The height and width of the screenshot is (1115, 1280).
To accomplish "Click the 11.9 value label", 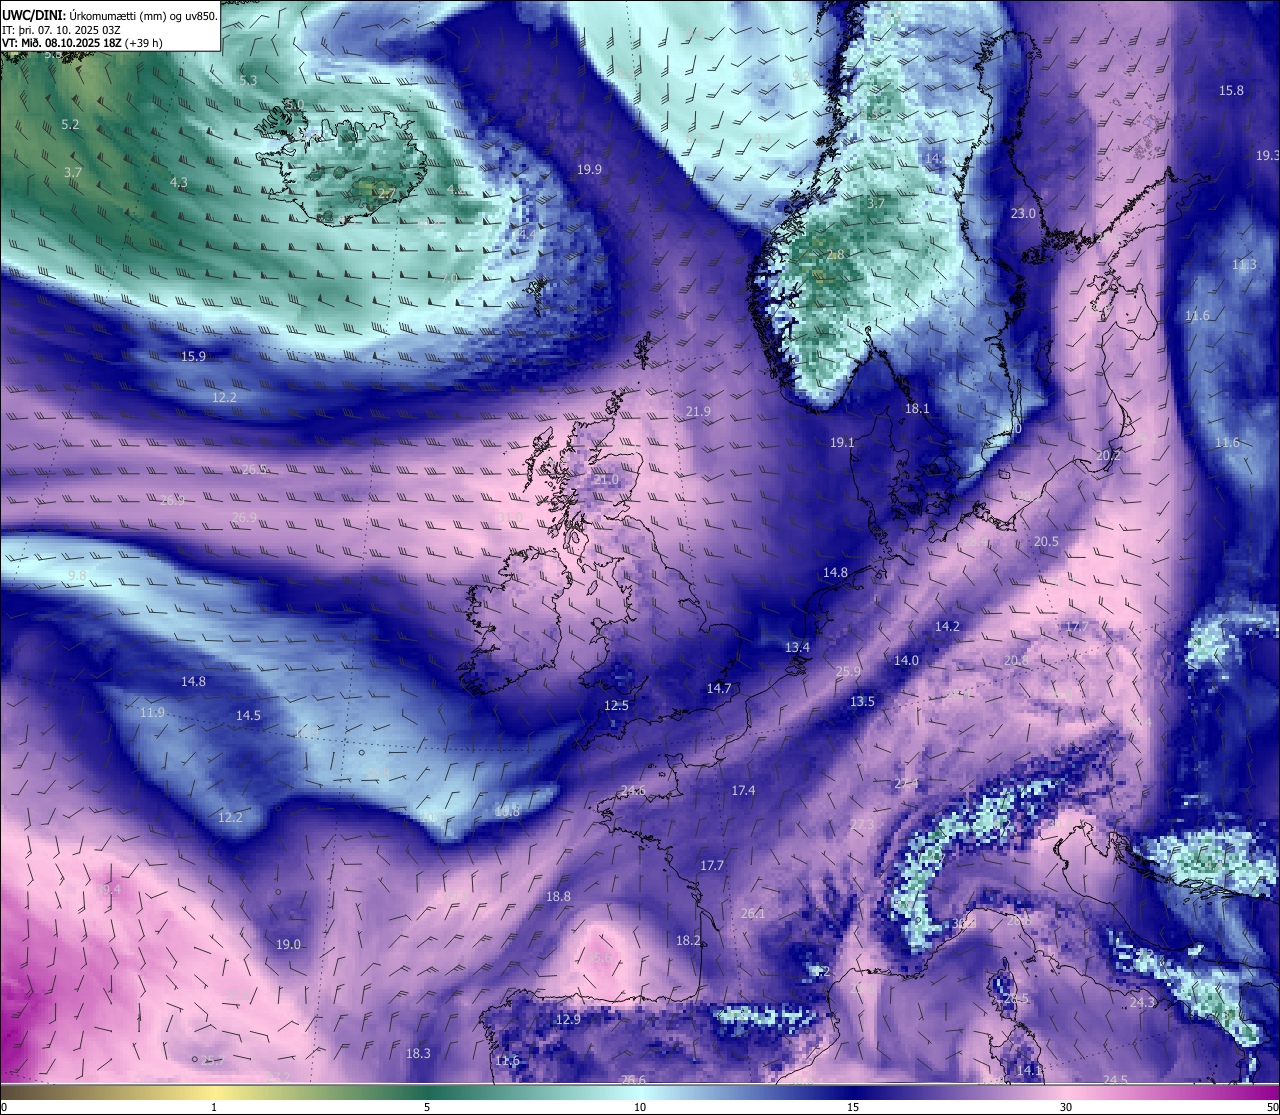I will [x=152, y=713].
